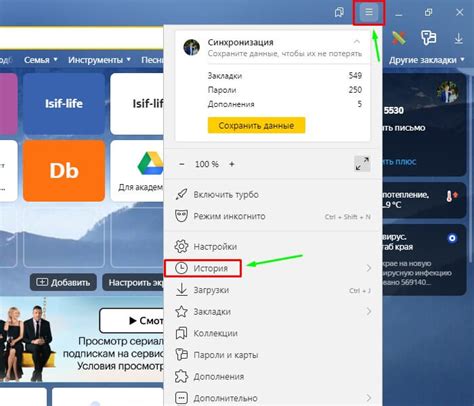Click the add-ons puzzle piece icon
The width and height of the screenshot is (474, 406).
(182, 376)
